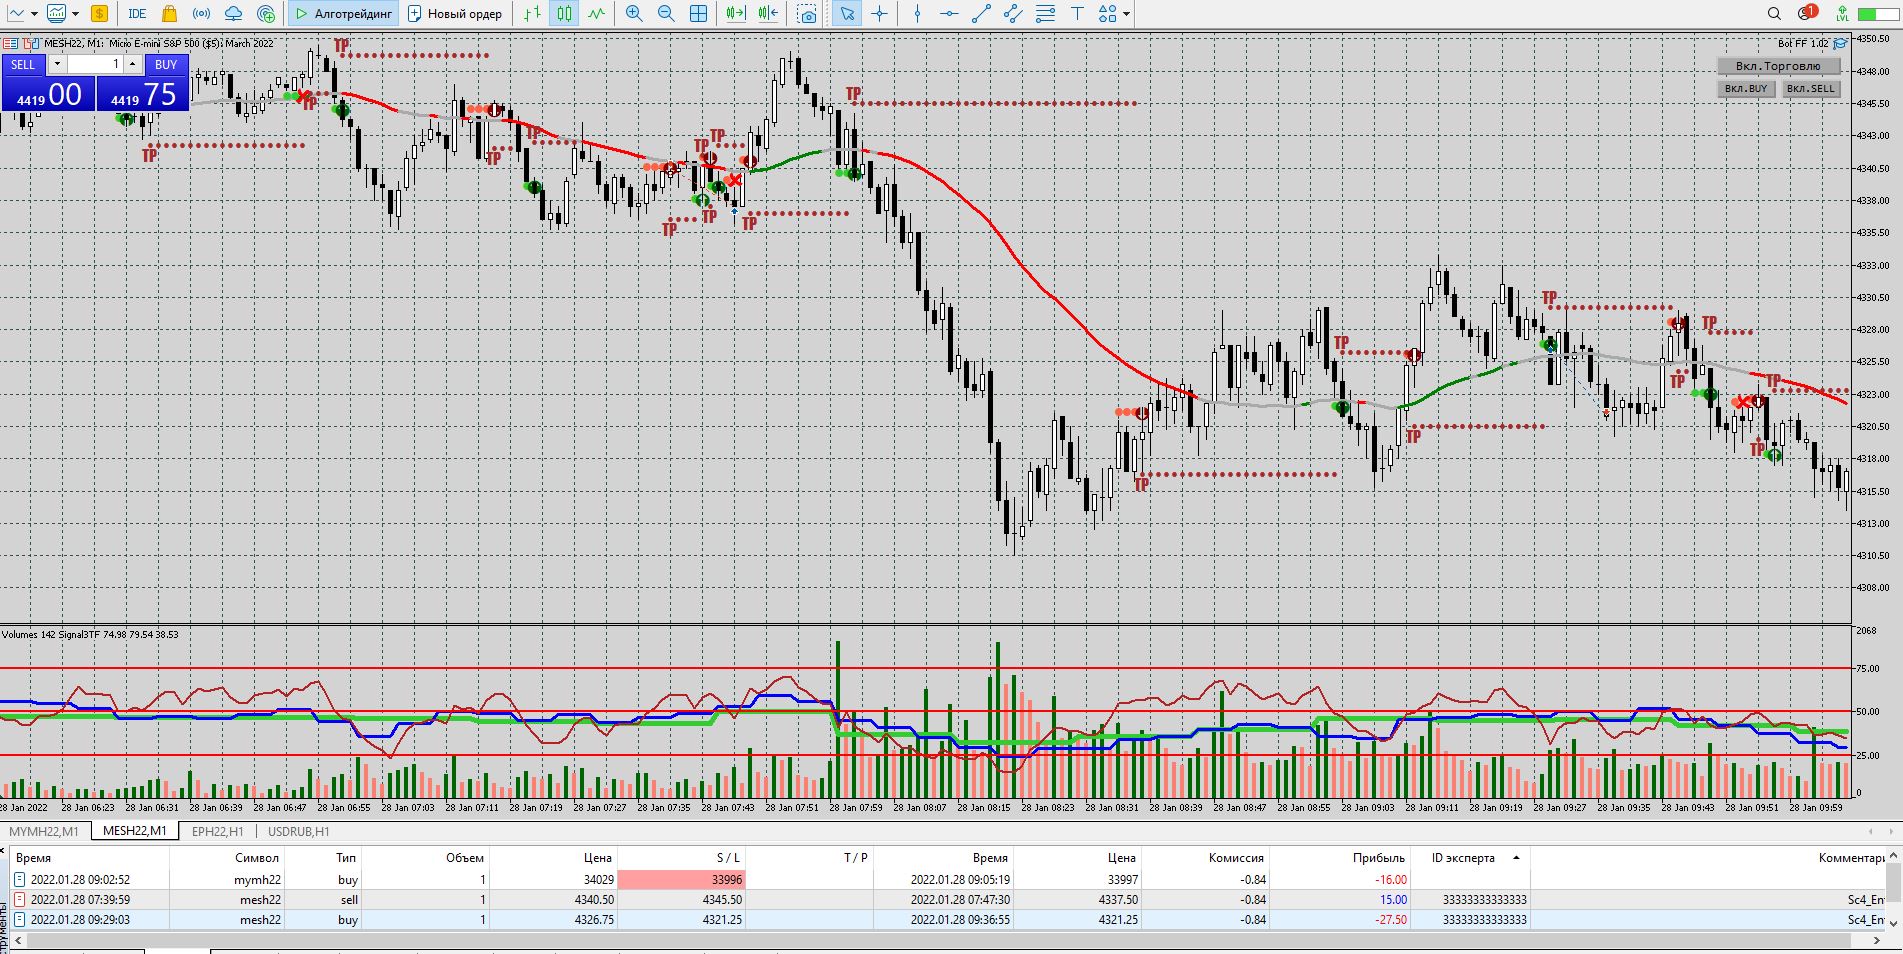Click the icon of the mymh22 buy row

19,880
